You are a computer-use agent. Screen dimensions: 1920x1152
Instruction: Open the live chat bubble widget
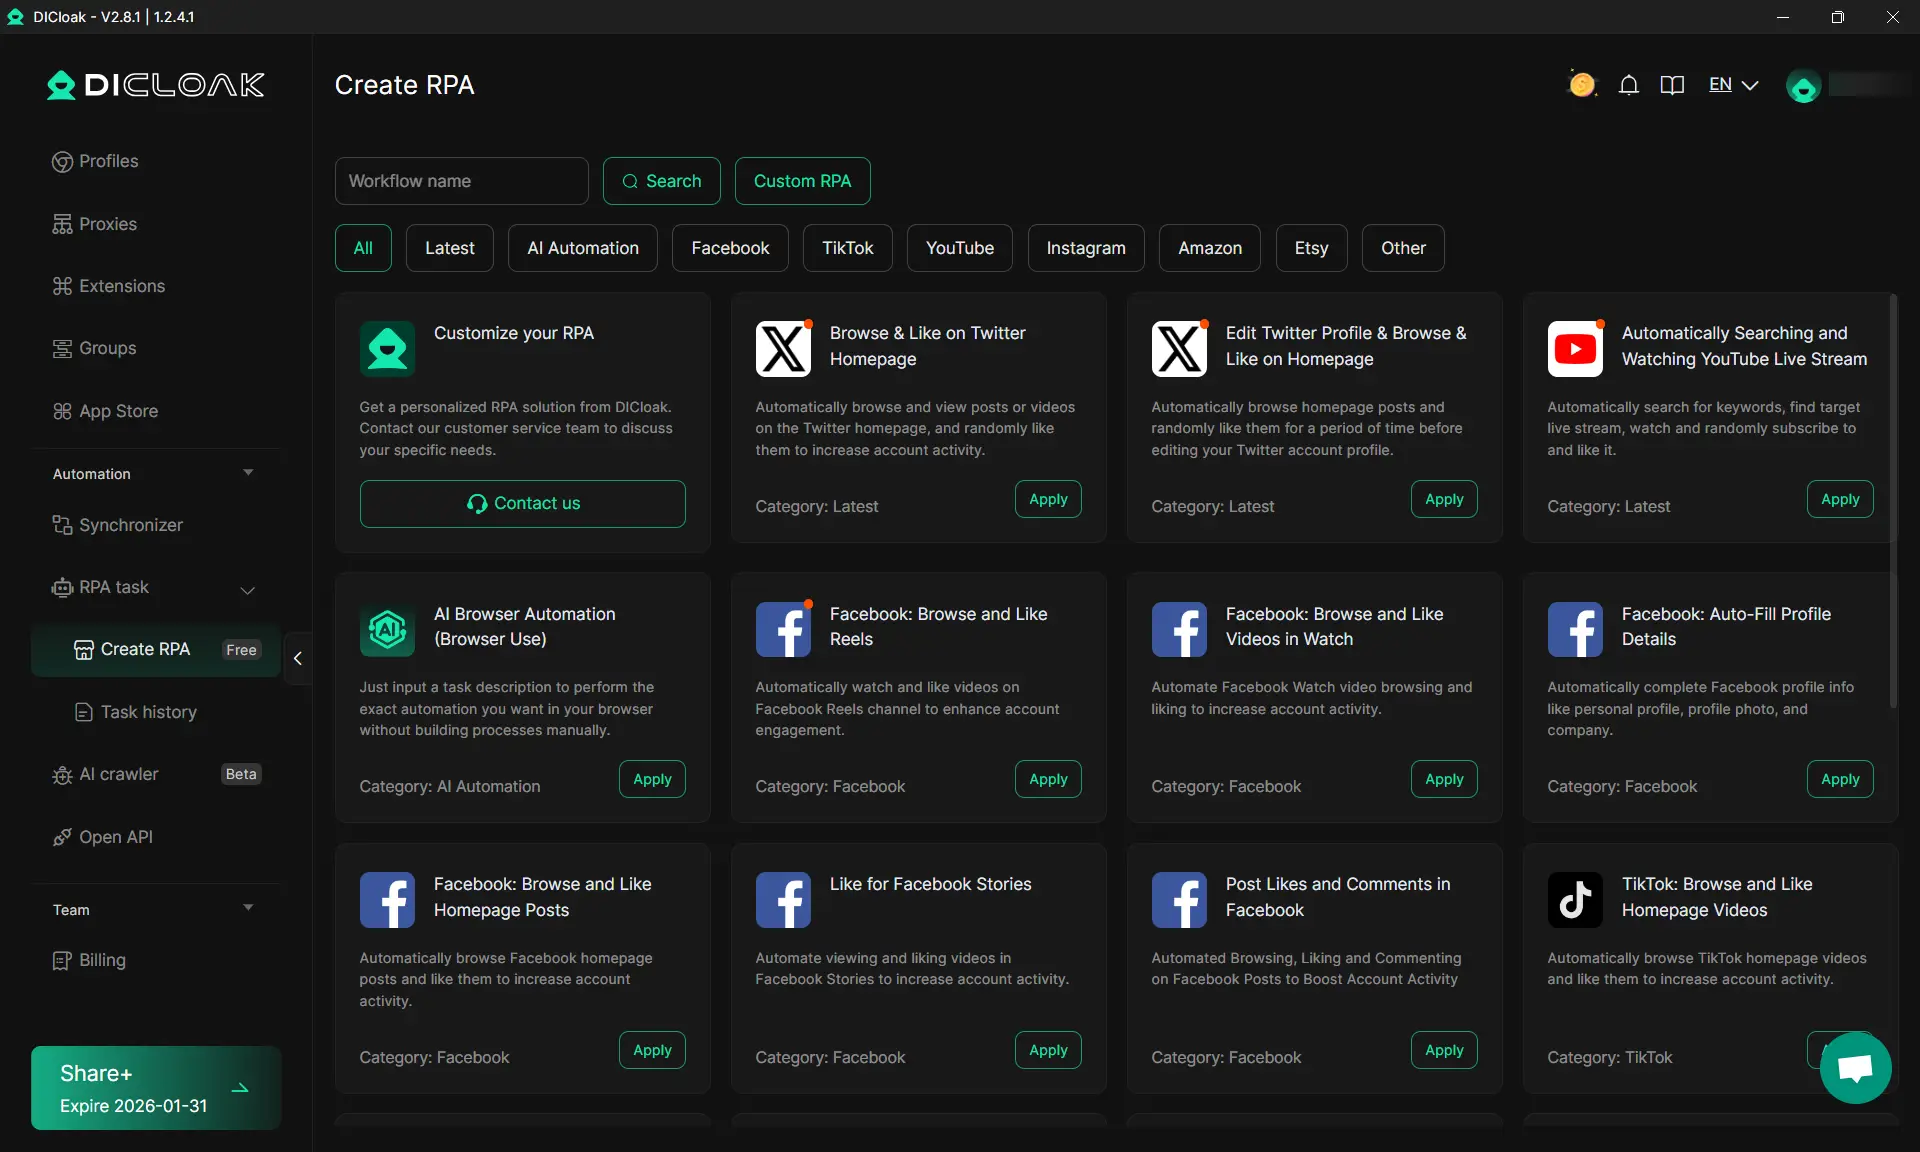pos(1855,1068)
